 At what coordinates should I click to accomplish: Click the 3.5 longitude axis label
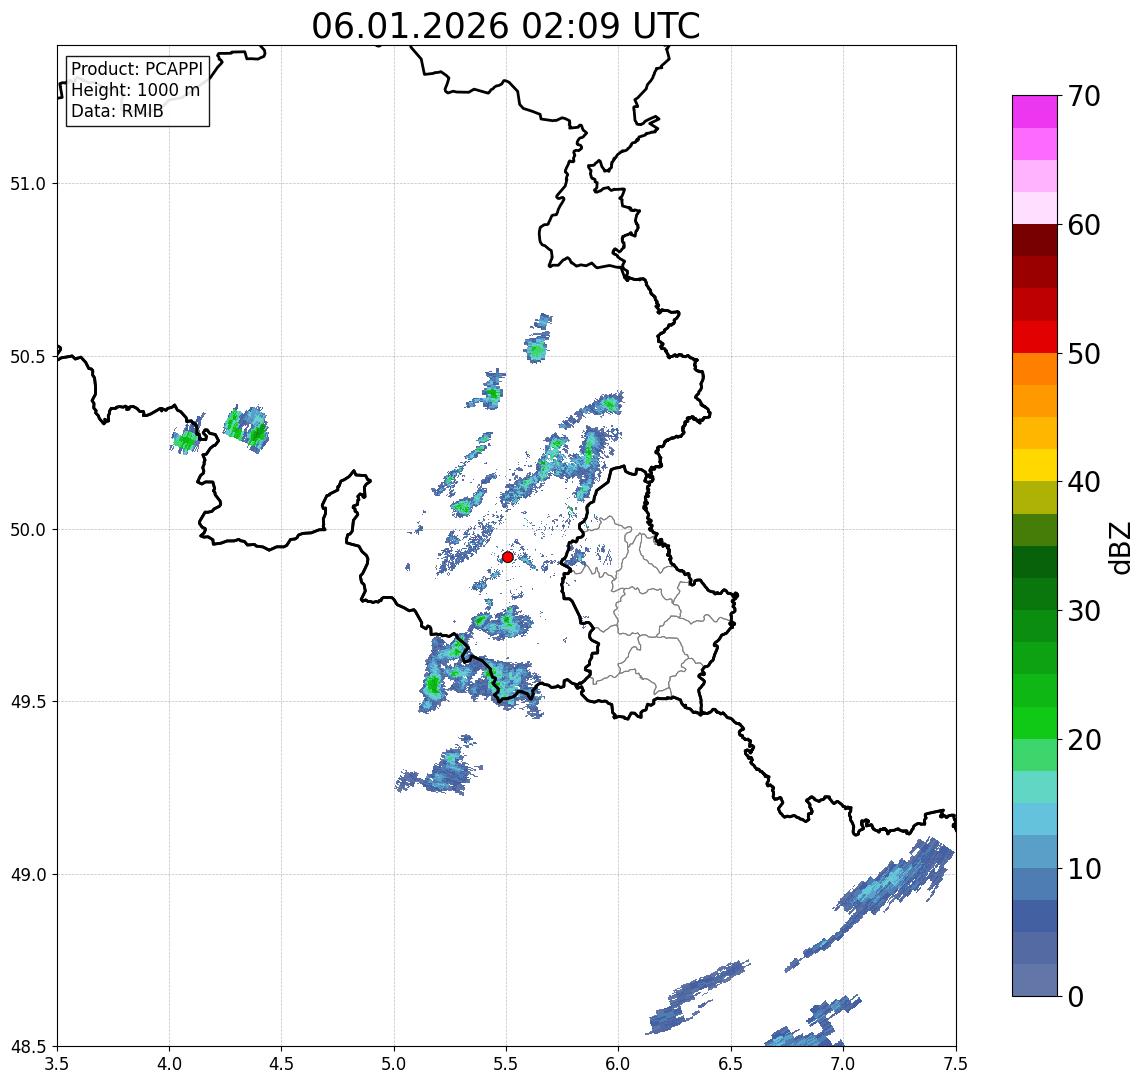pyautogui.click(x=57, y=1064)
